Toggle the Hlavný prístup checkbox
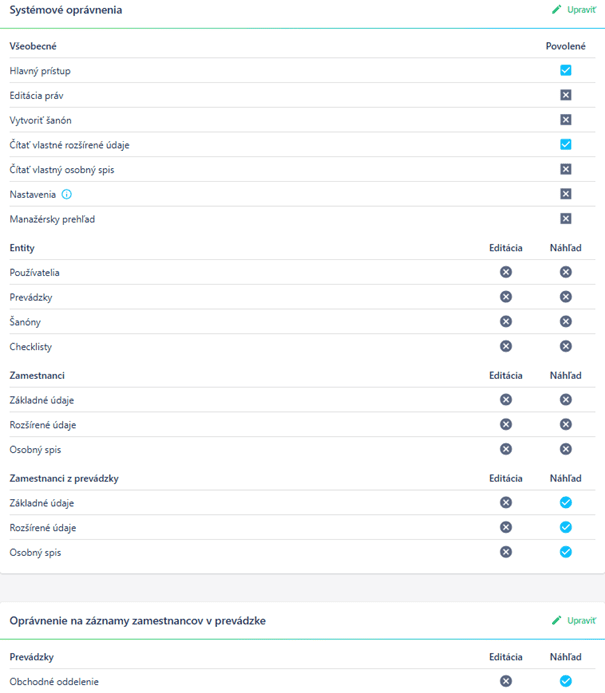605x693 pixels. [x=566, y=70]
